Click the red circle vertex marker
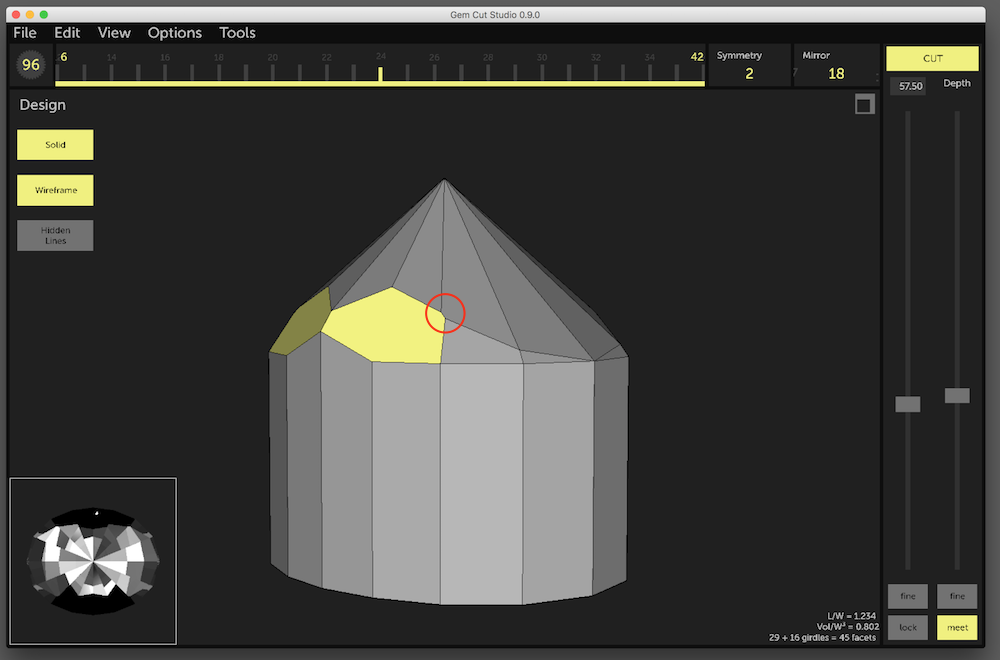The width and height of the screenshot is (1000, 660). click(445, 313)
